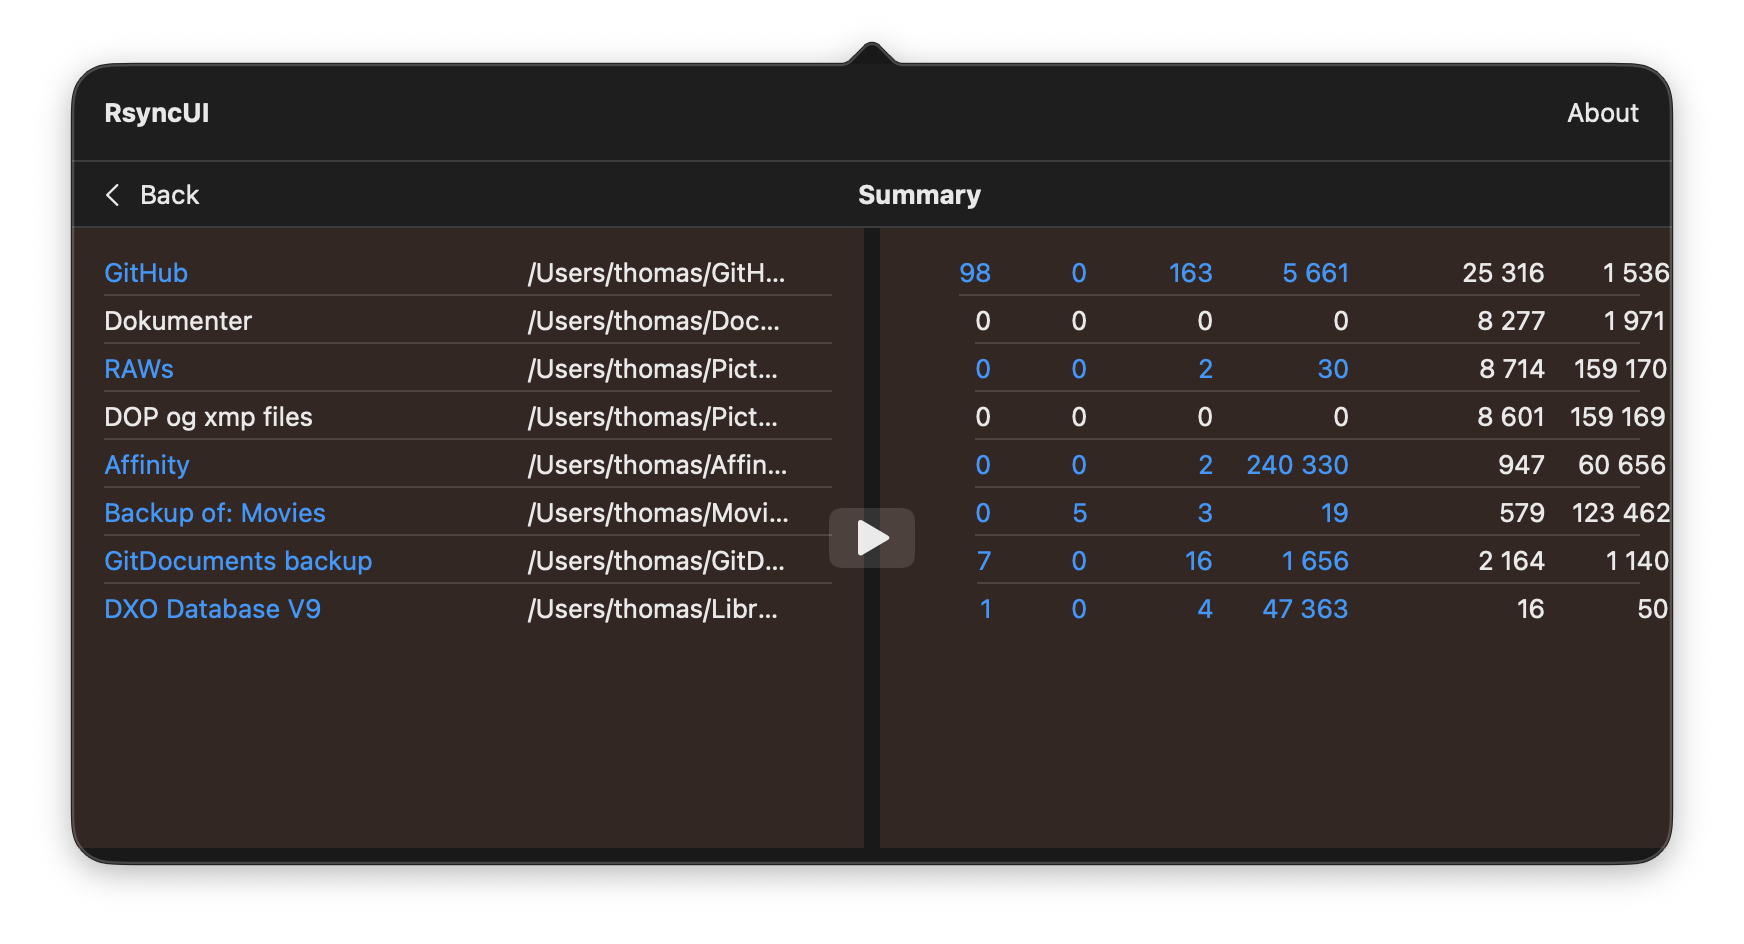Select DXO Database V9 entry

[212, 609]
